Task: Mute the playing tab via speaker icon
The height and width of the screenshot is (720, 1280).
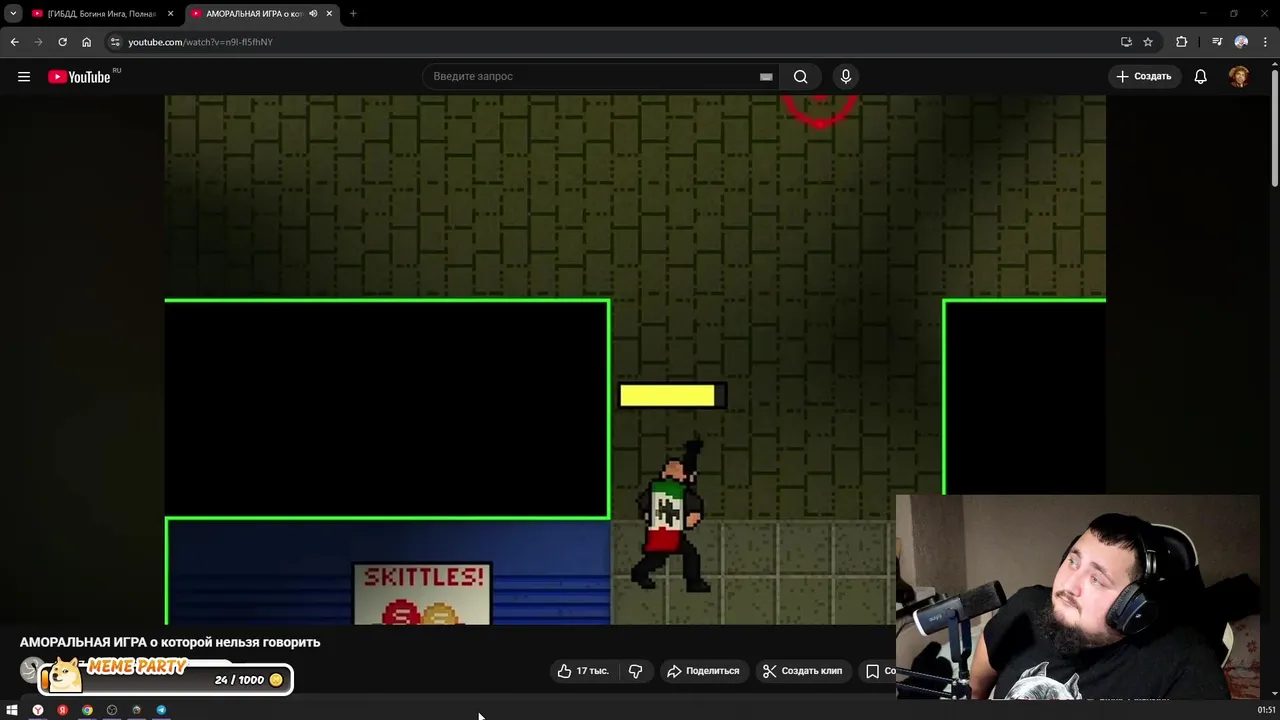Action: pyautogui.click(x=313, y=14)
